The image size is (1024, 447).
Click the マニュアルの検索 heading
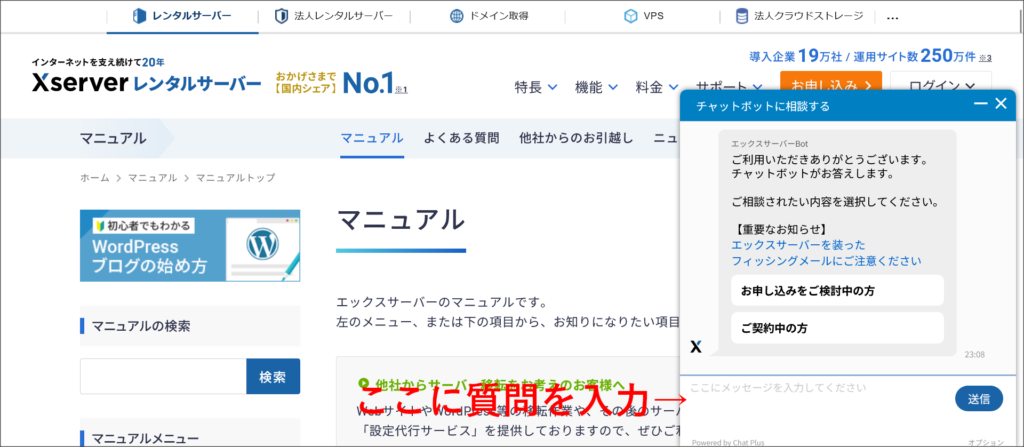141,325
